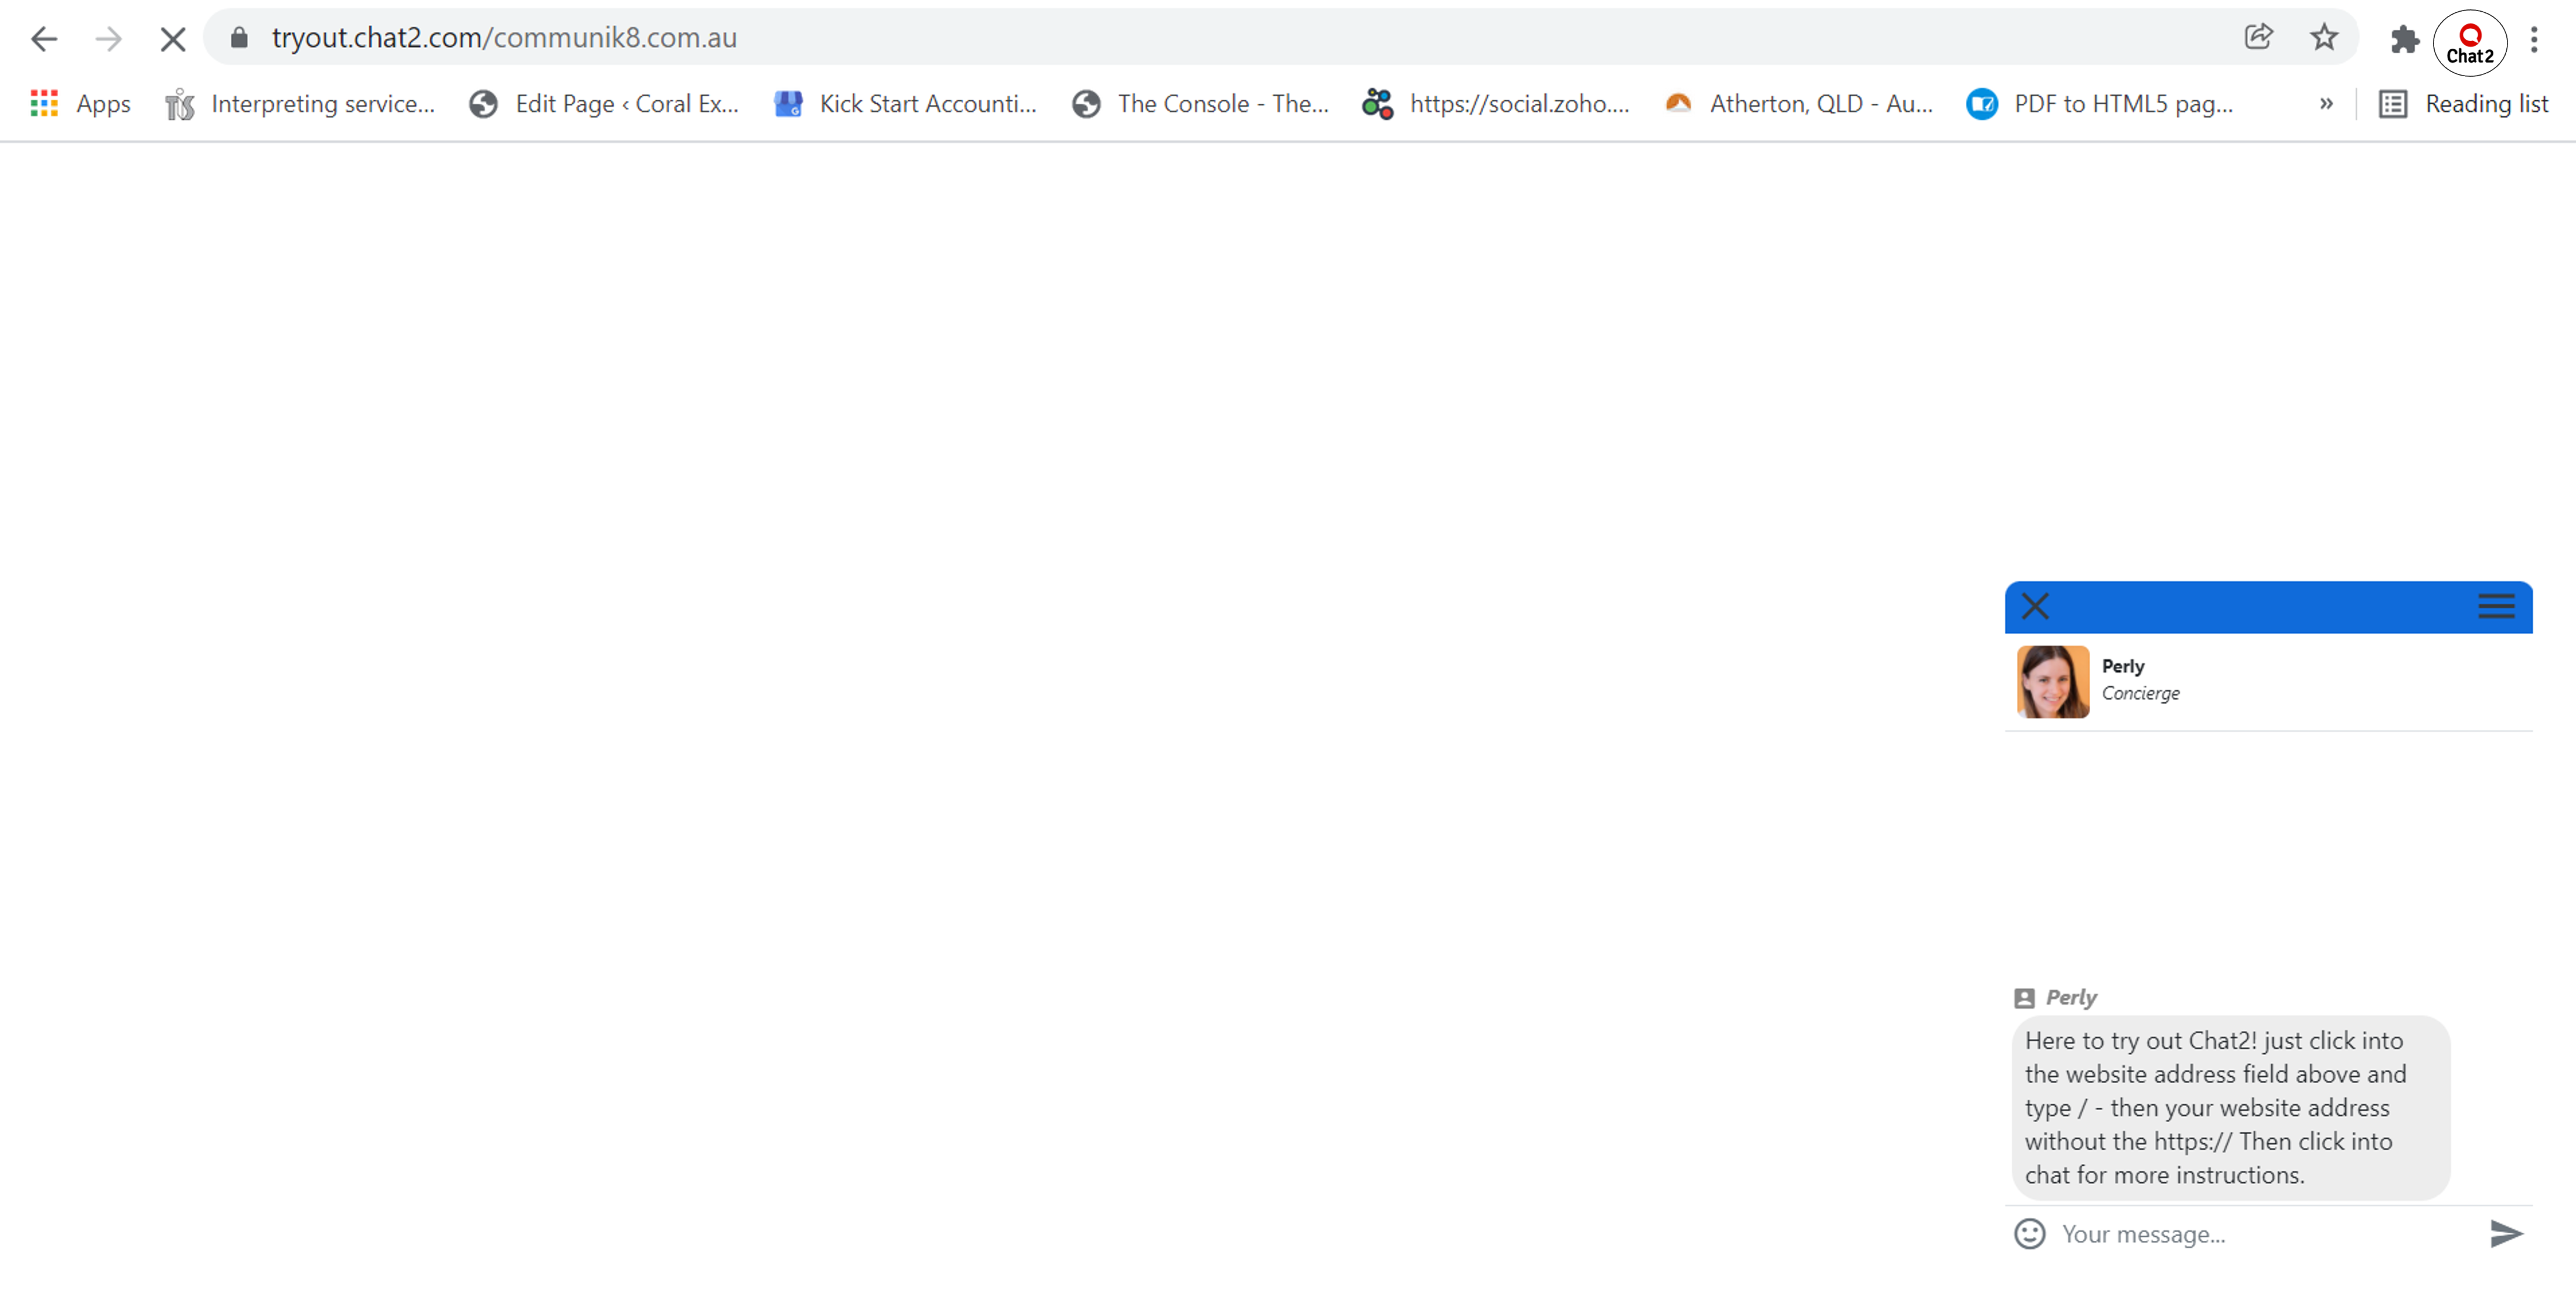Close the chat widget
This screenshot has width=2576, height=1303.
pyautogui.click(x=2035, y=606)
